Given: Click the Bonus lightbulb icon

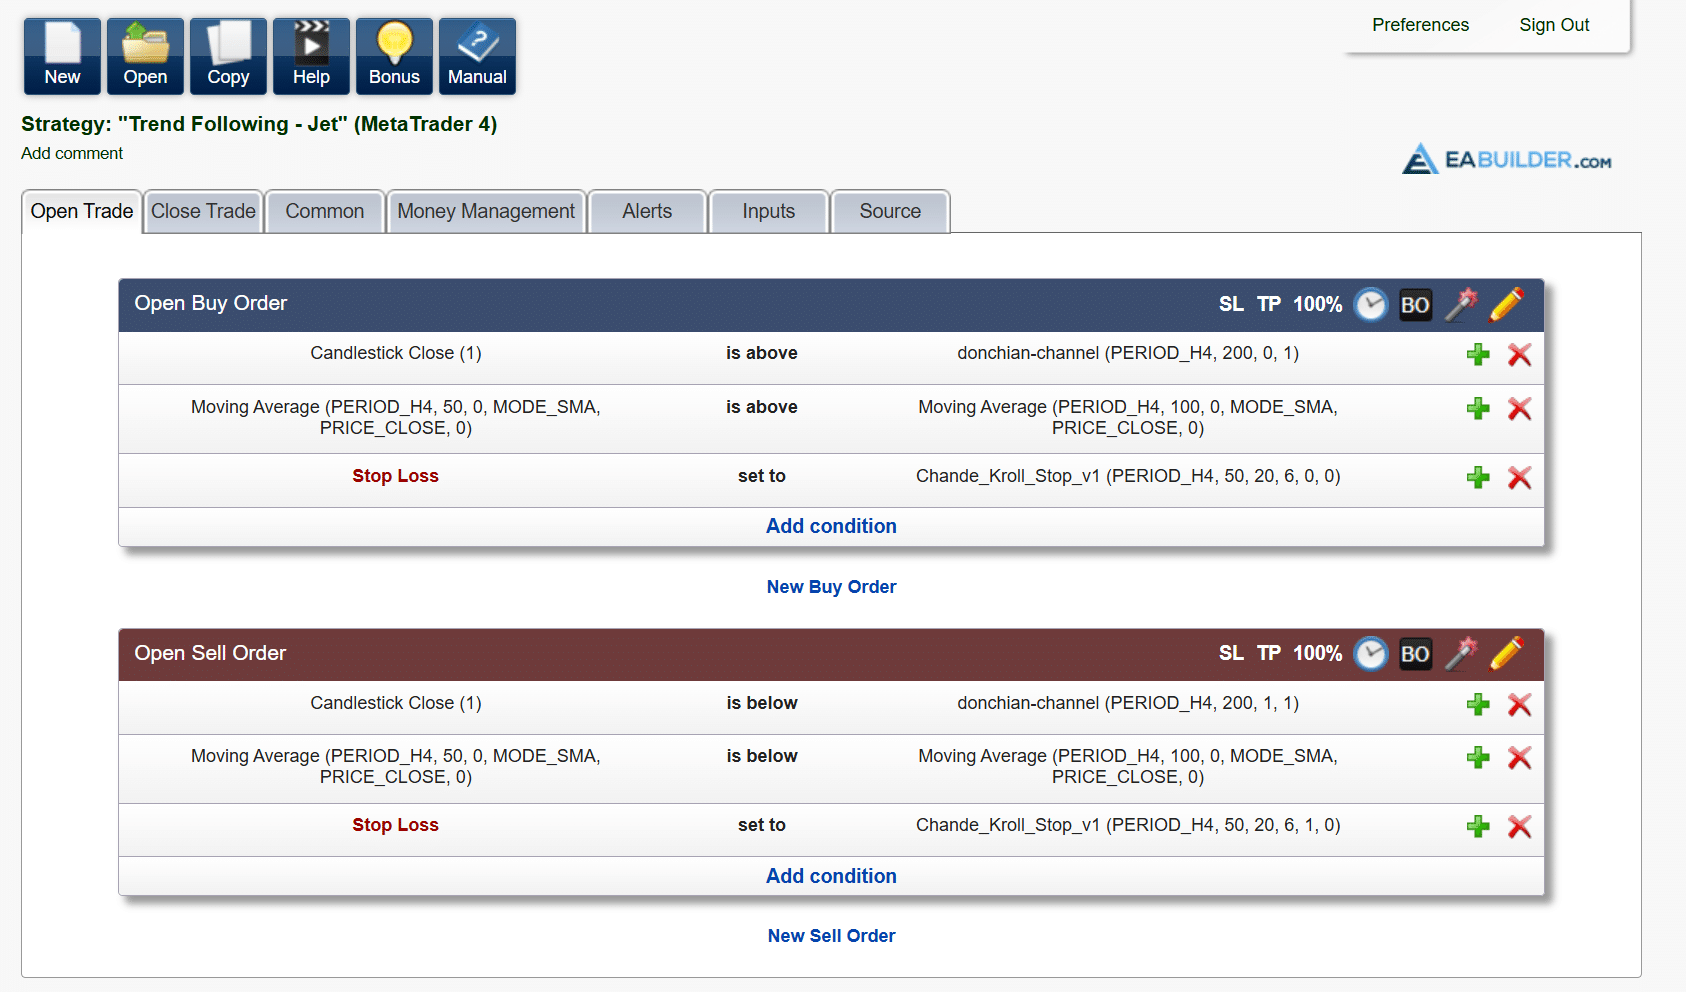Looking at the screenshot, I should coord(394,56).
